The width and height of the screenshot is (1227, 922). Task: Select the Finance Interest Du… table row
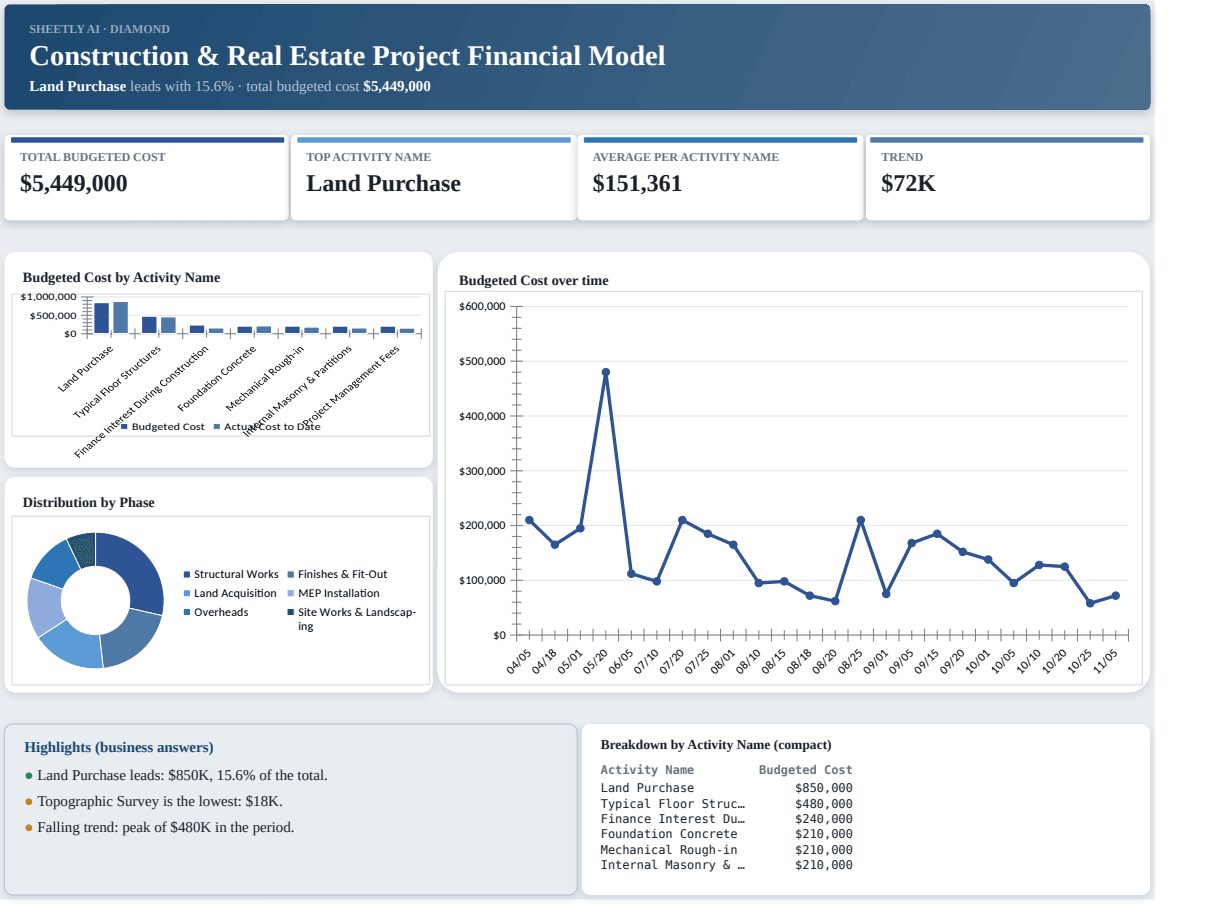727,819
